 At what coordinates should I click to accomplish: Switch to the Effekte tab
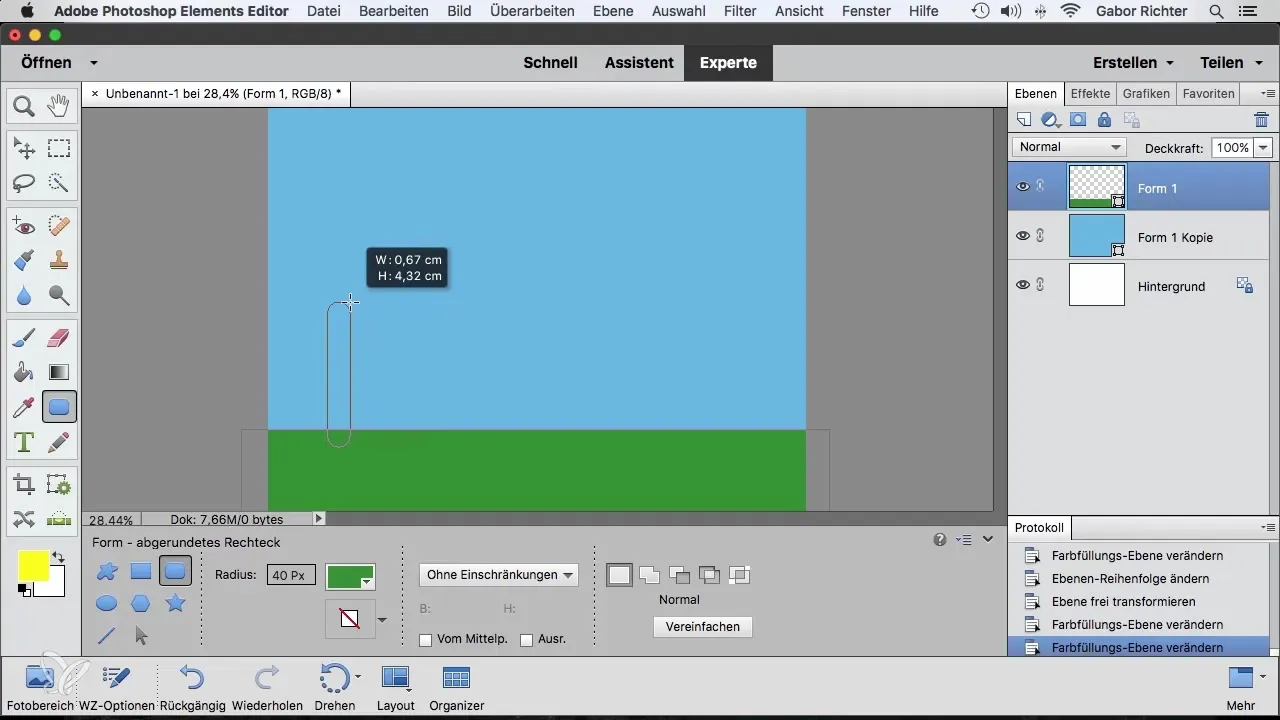coord(1090,93)
